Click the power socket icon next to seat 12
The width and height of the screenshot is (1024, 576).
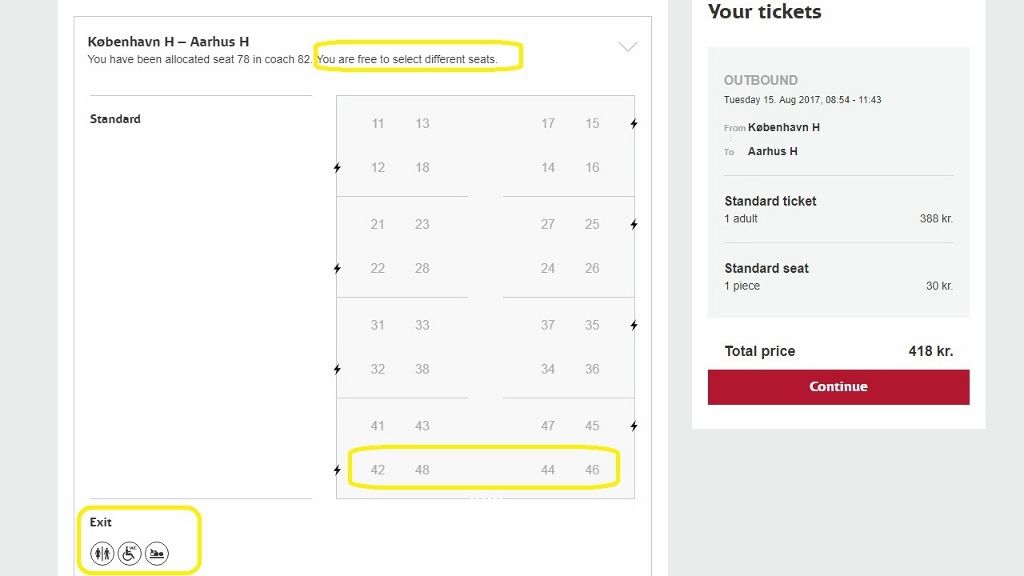click(338, 168)
